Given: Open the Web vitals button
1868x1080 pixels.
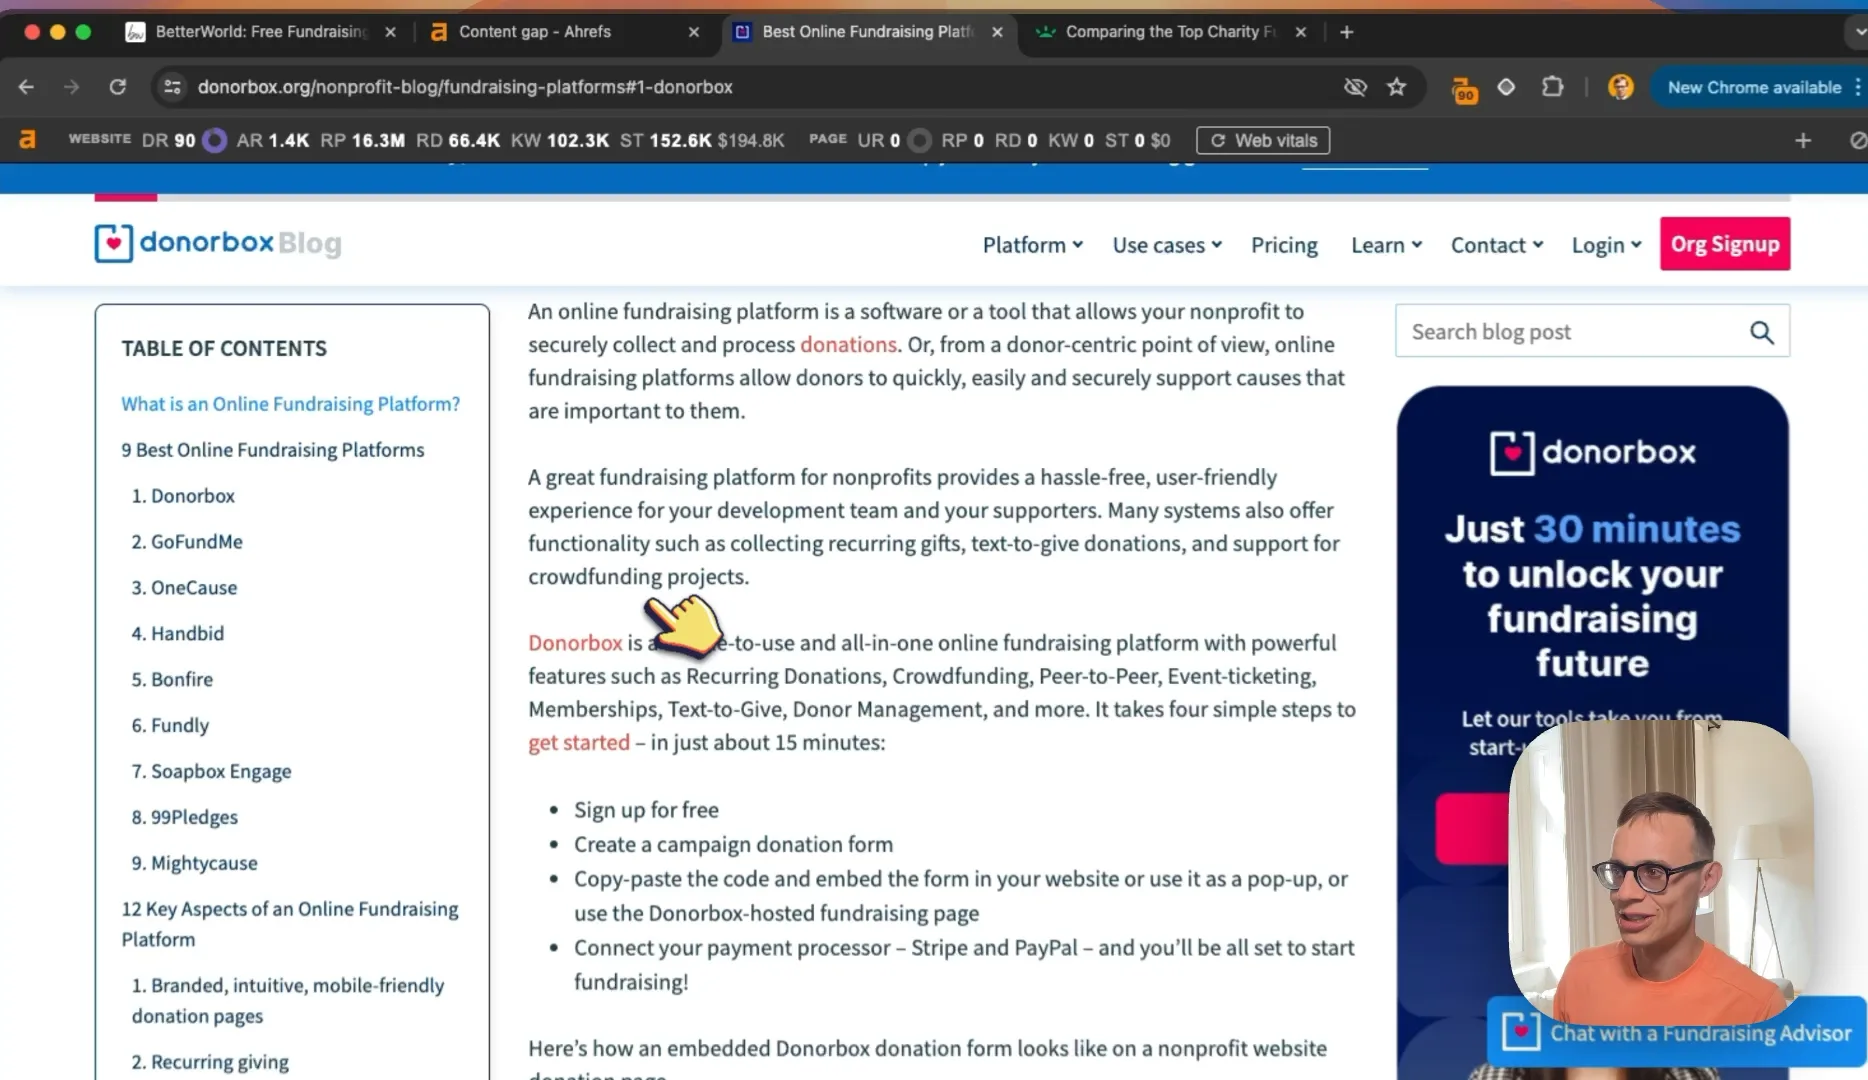Looking at the screenshot, I should click(1263, 140).
